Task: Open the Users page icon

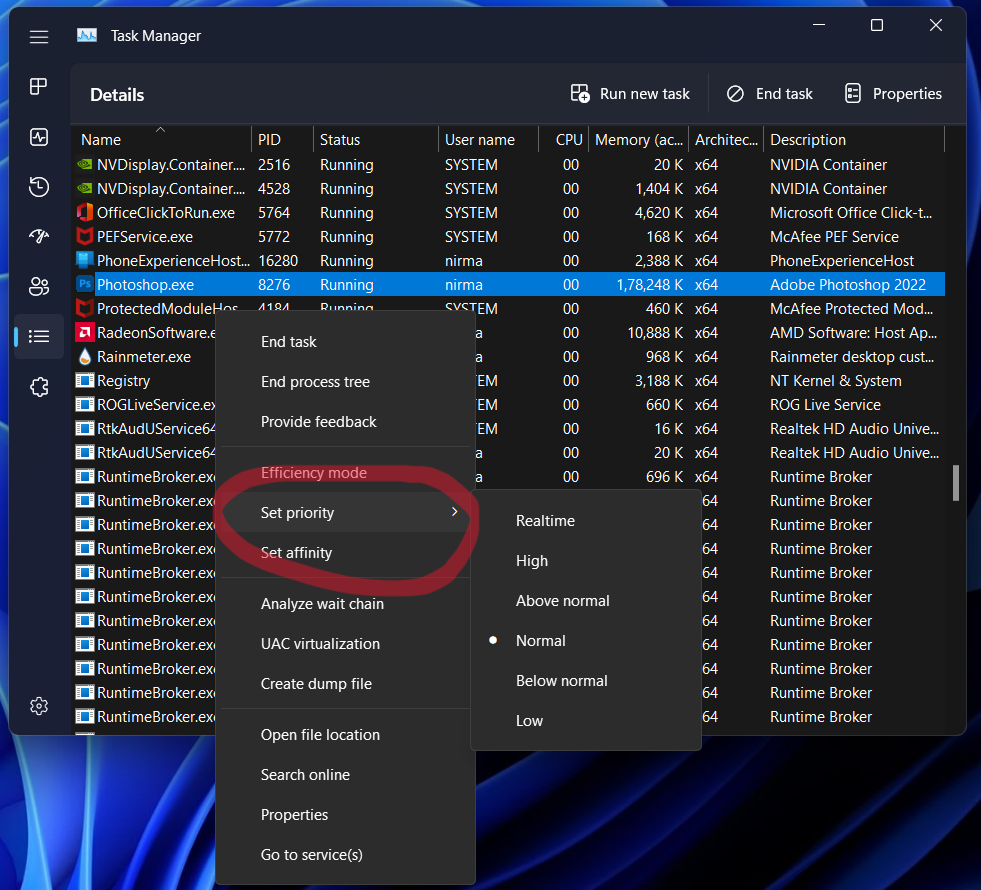Action: coord(39,286)
